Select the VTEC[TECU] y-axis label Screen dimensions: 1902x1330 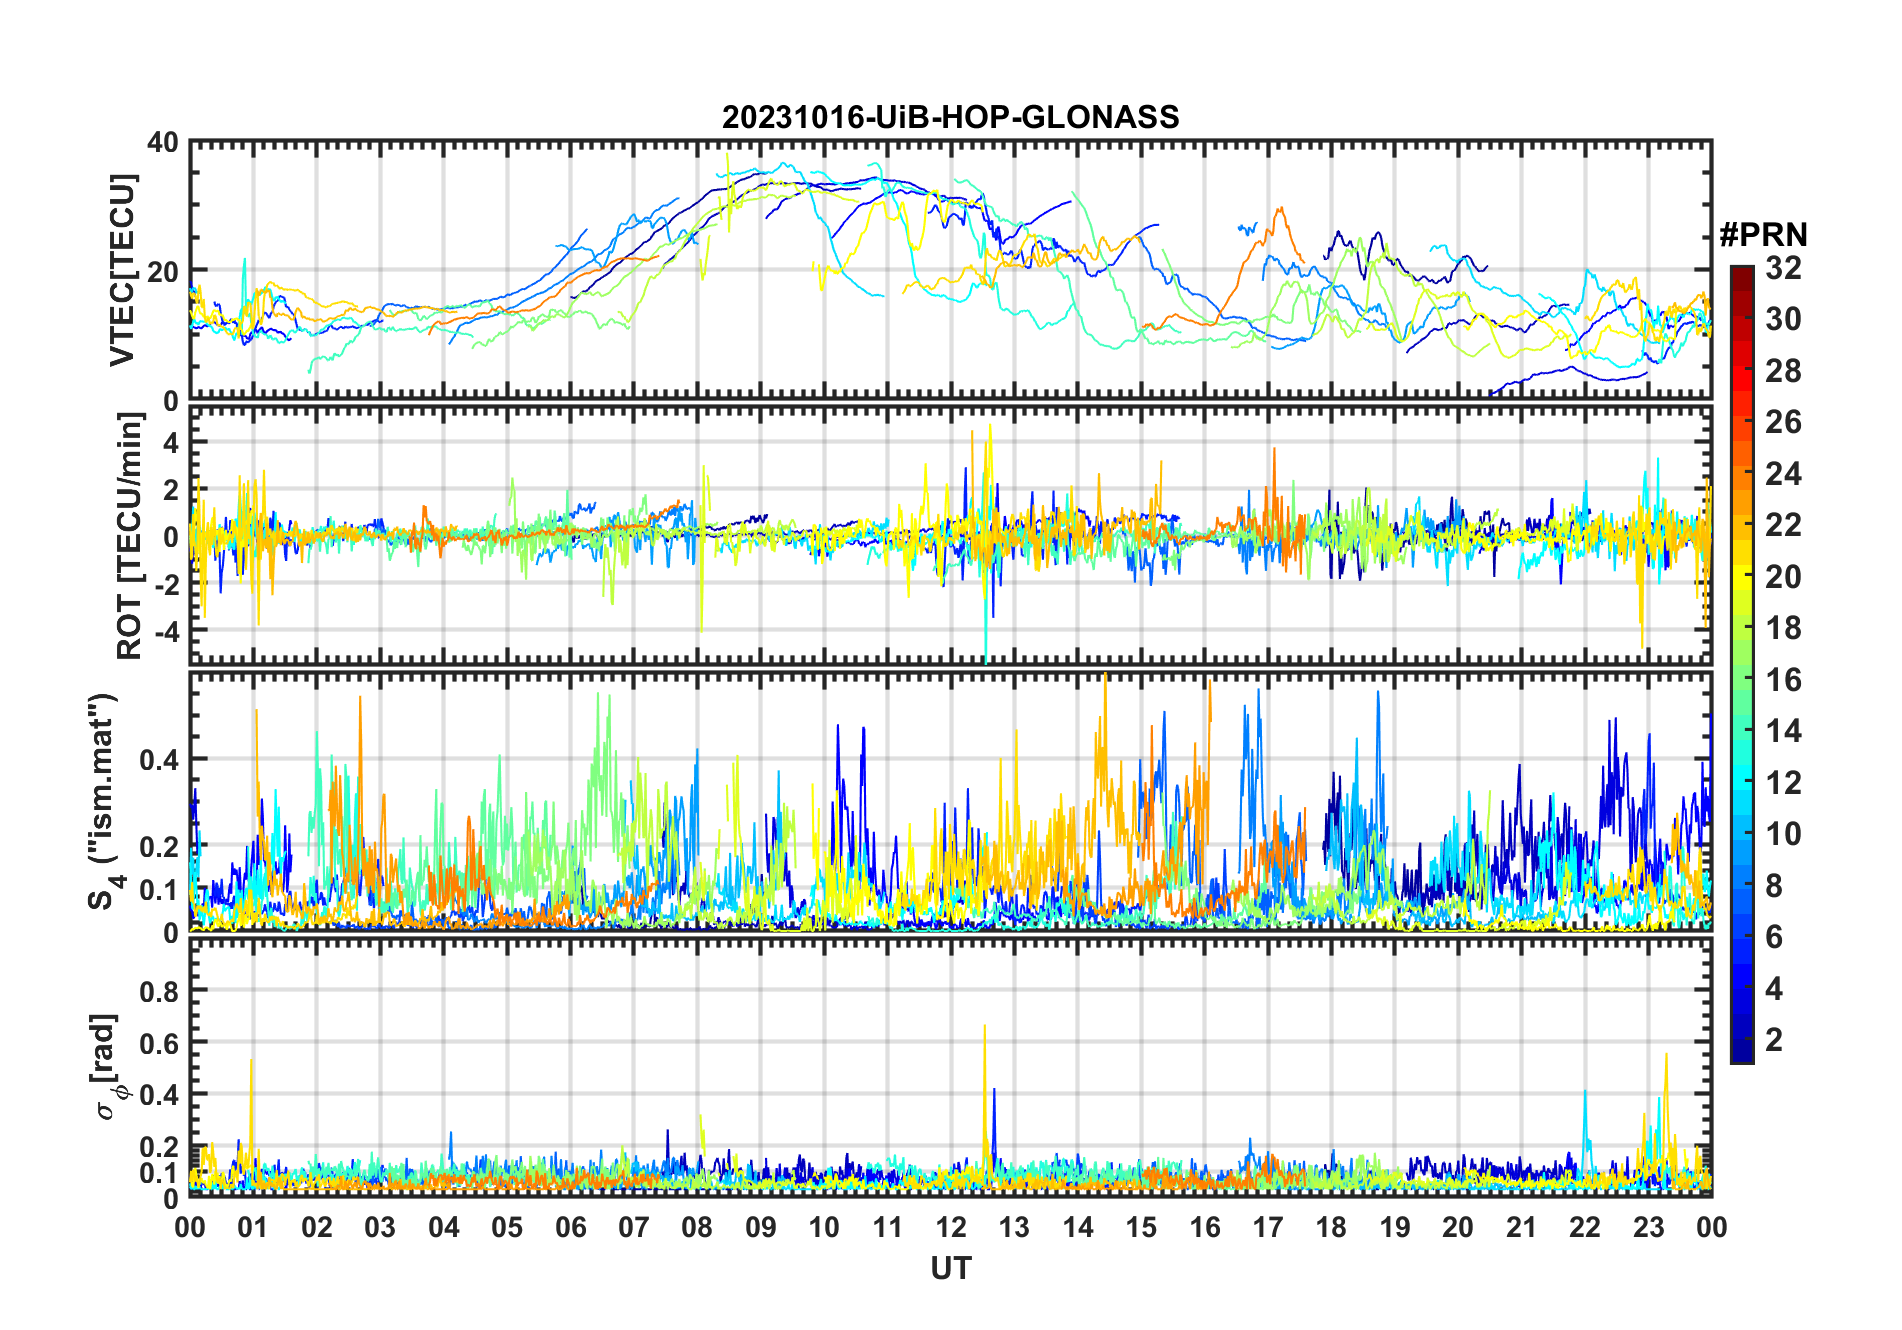point(122,270)
